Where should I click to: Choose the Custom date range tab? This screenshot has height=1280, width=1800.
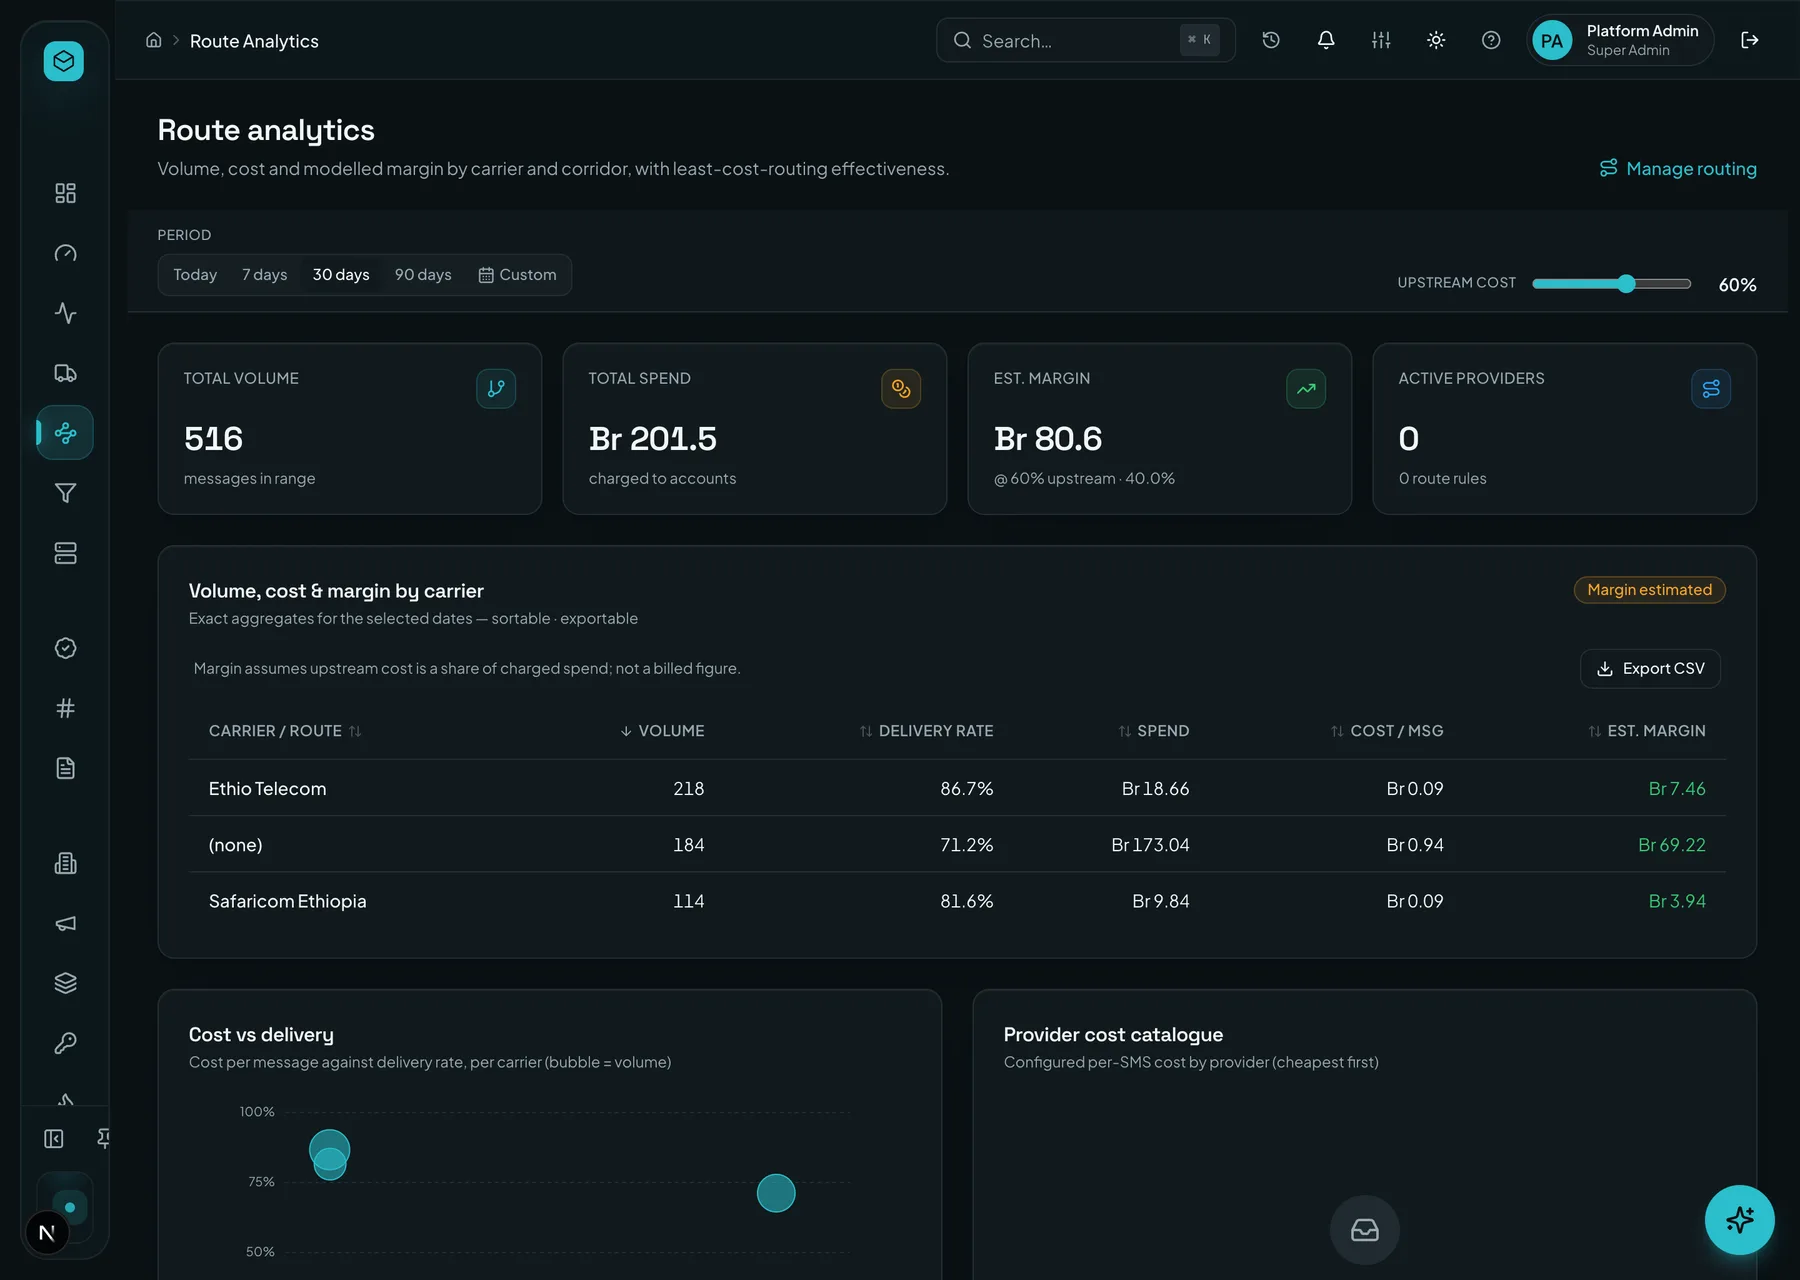point(517,275)
